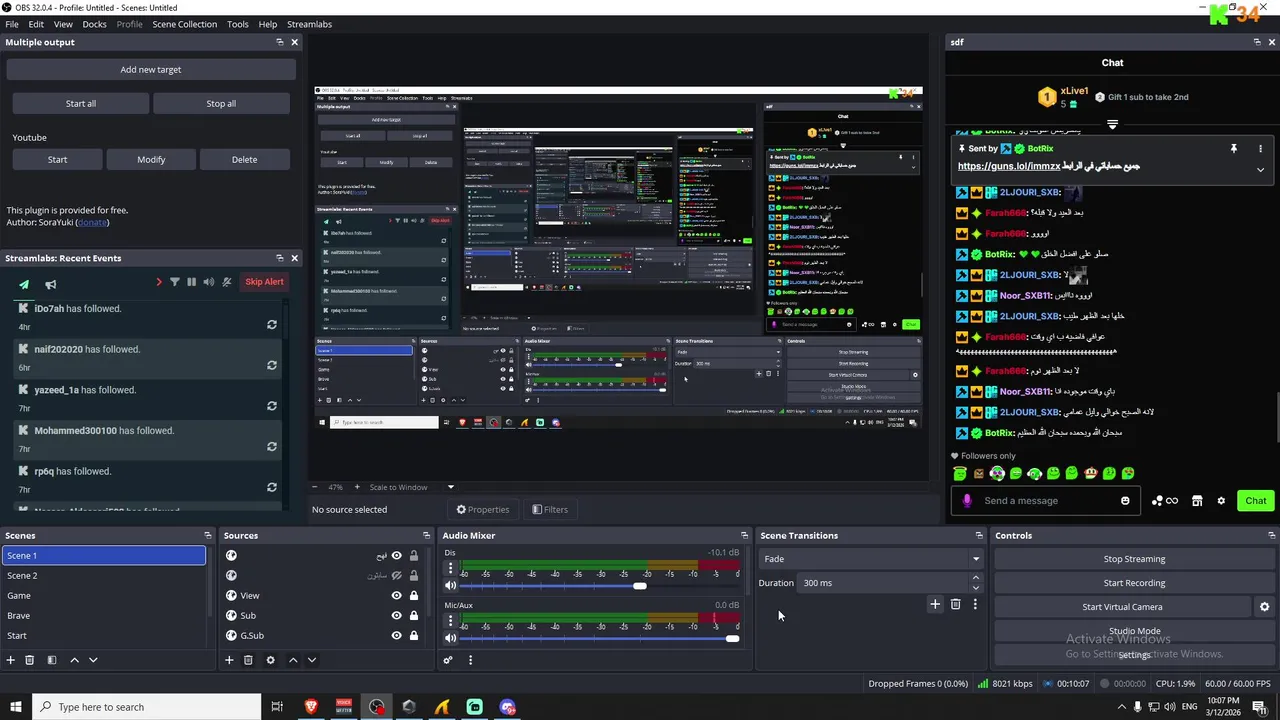
Task: Open scene filters icon in the Scenes toolbar
Action: 52,660
